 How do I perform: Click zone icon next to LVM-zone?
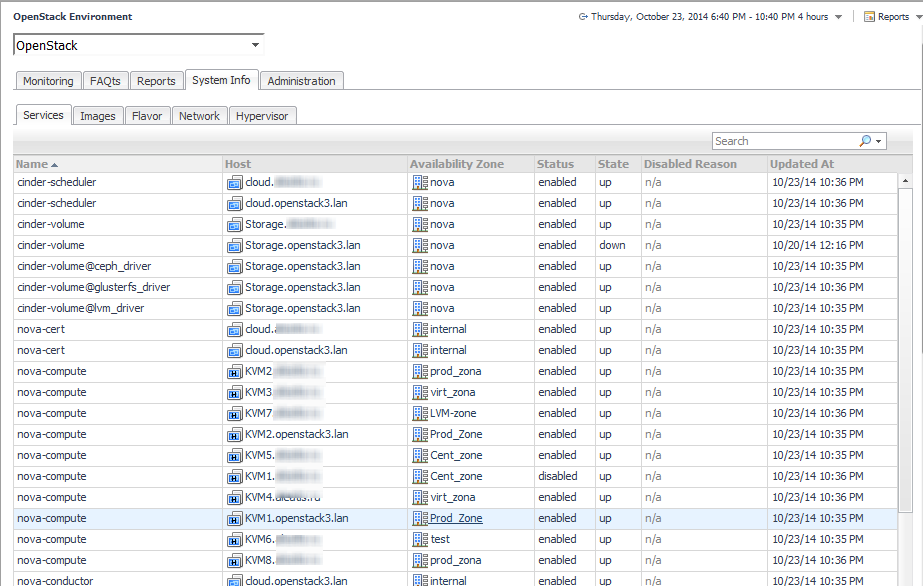point(420,414)
